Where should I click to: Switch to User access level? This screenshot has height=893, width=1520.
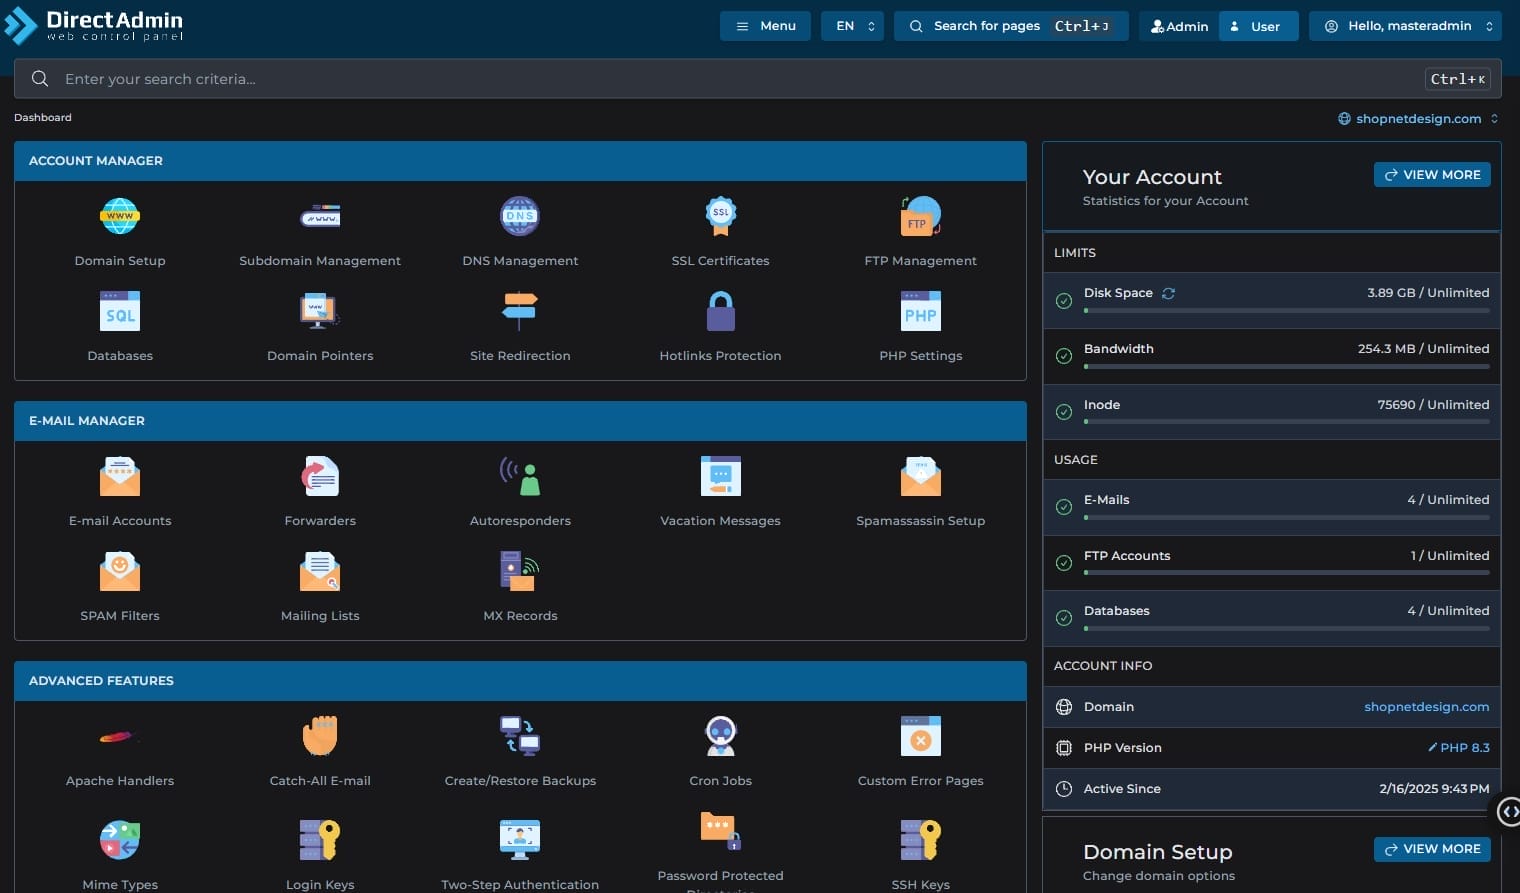(x=1257, y=26)
